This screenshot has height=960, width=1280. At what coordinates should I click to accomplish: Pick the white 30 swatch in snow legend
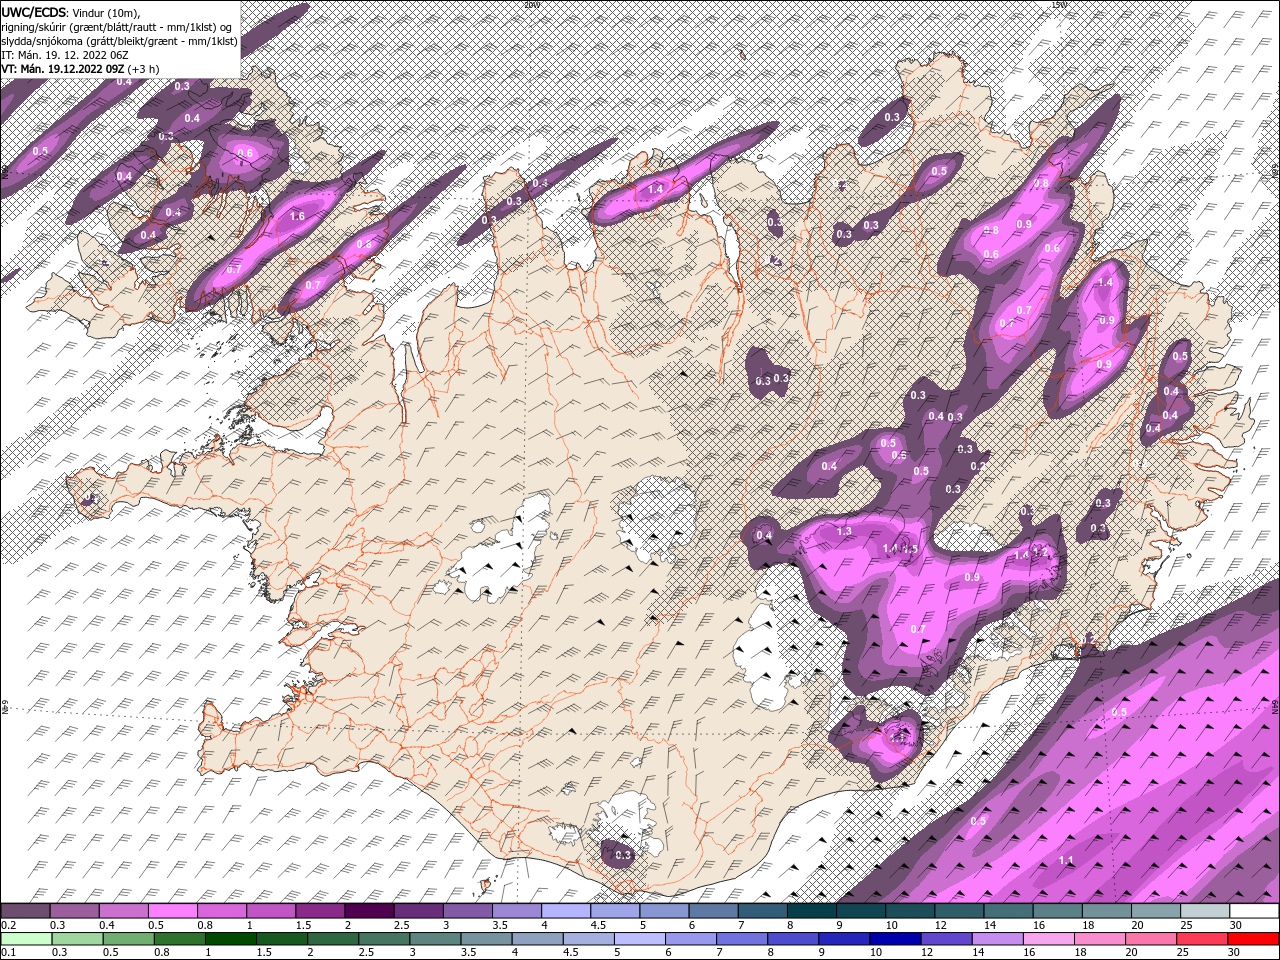(x=1254, y=910)
